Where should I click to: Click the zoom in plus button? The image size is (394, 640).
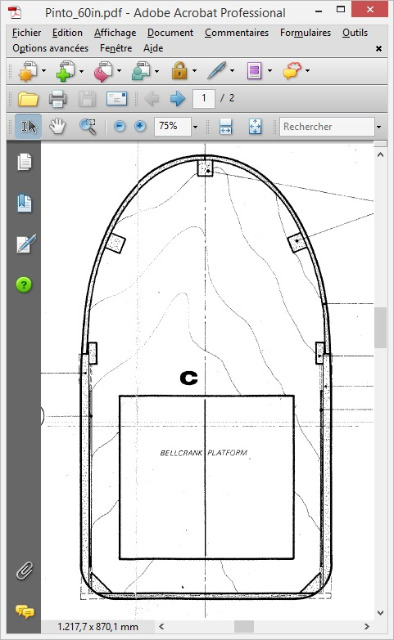[x=140, y=126]
